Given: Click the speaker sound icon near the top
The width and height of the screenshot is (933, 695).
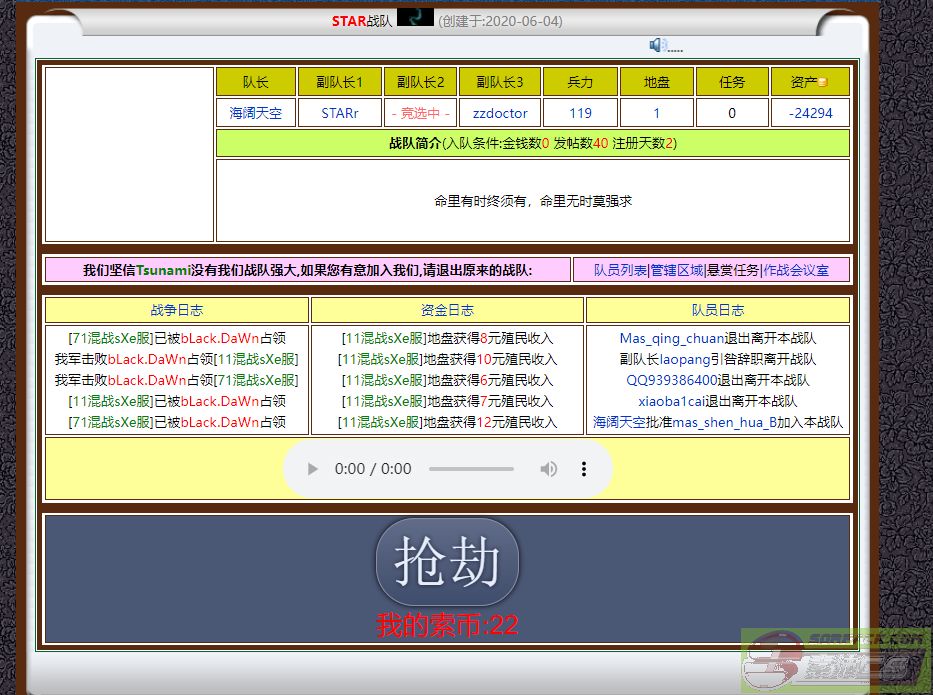Looking at the screenshot, I should (x=657, y=45).
